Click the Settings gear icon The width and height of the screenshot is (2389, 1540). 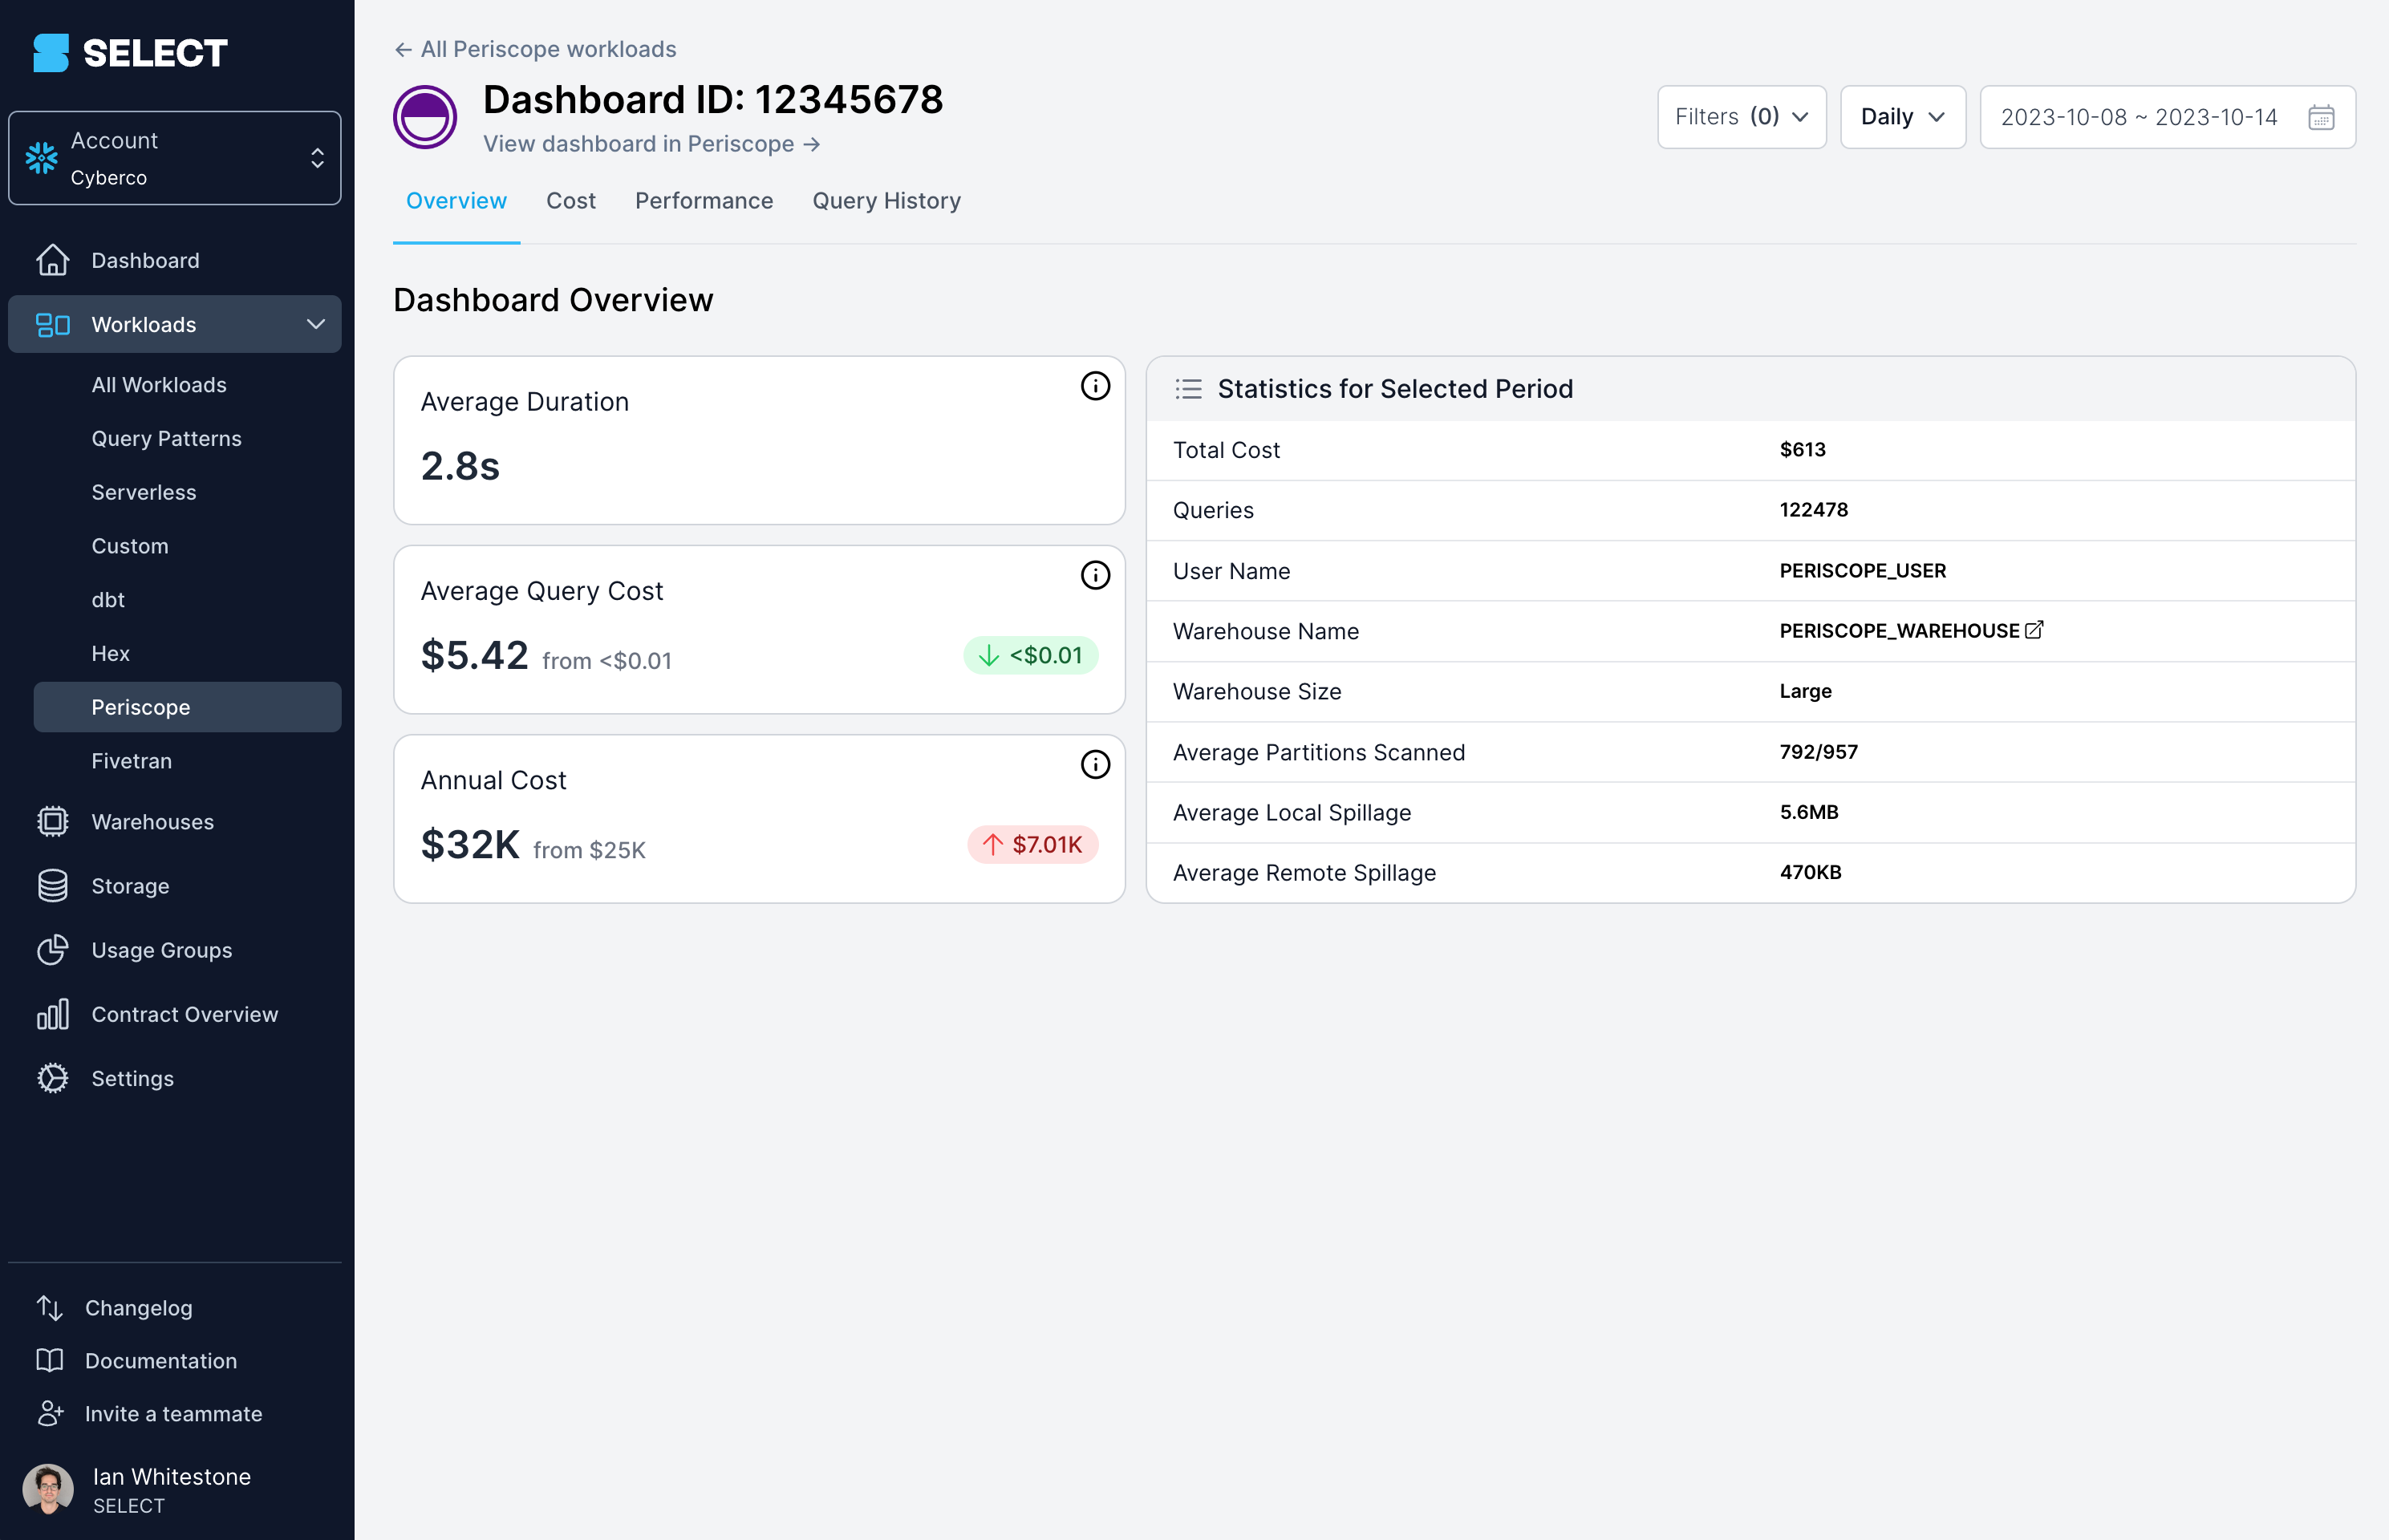pyautogui.click(x=52, y=1078)
